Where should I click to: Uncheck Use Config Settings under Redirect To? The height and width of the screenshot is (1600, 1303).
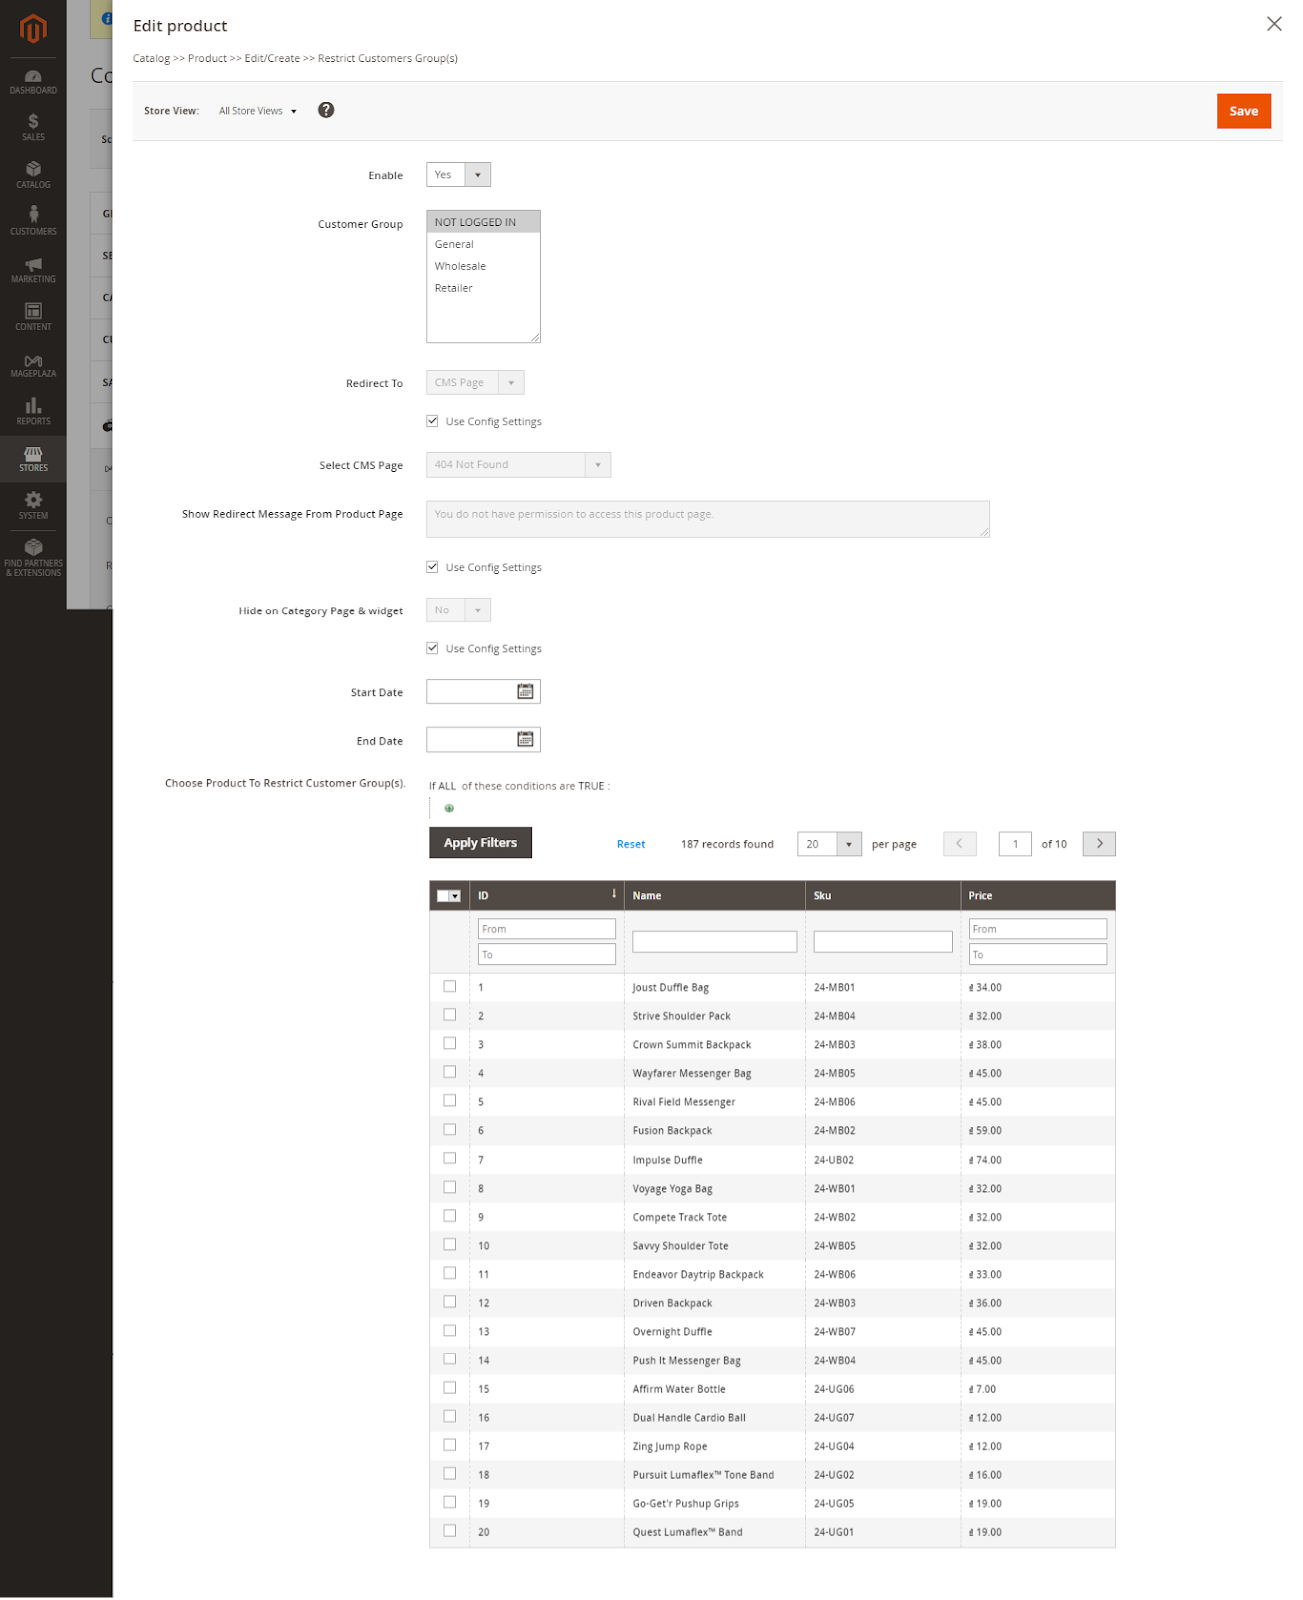(433, 421)
